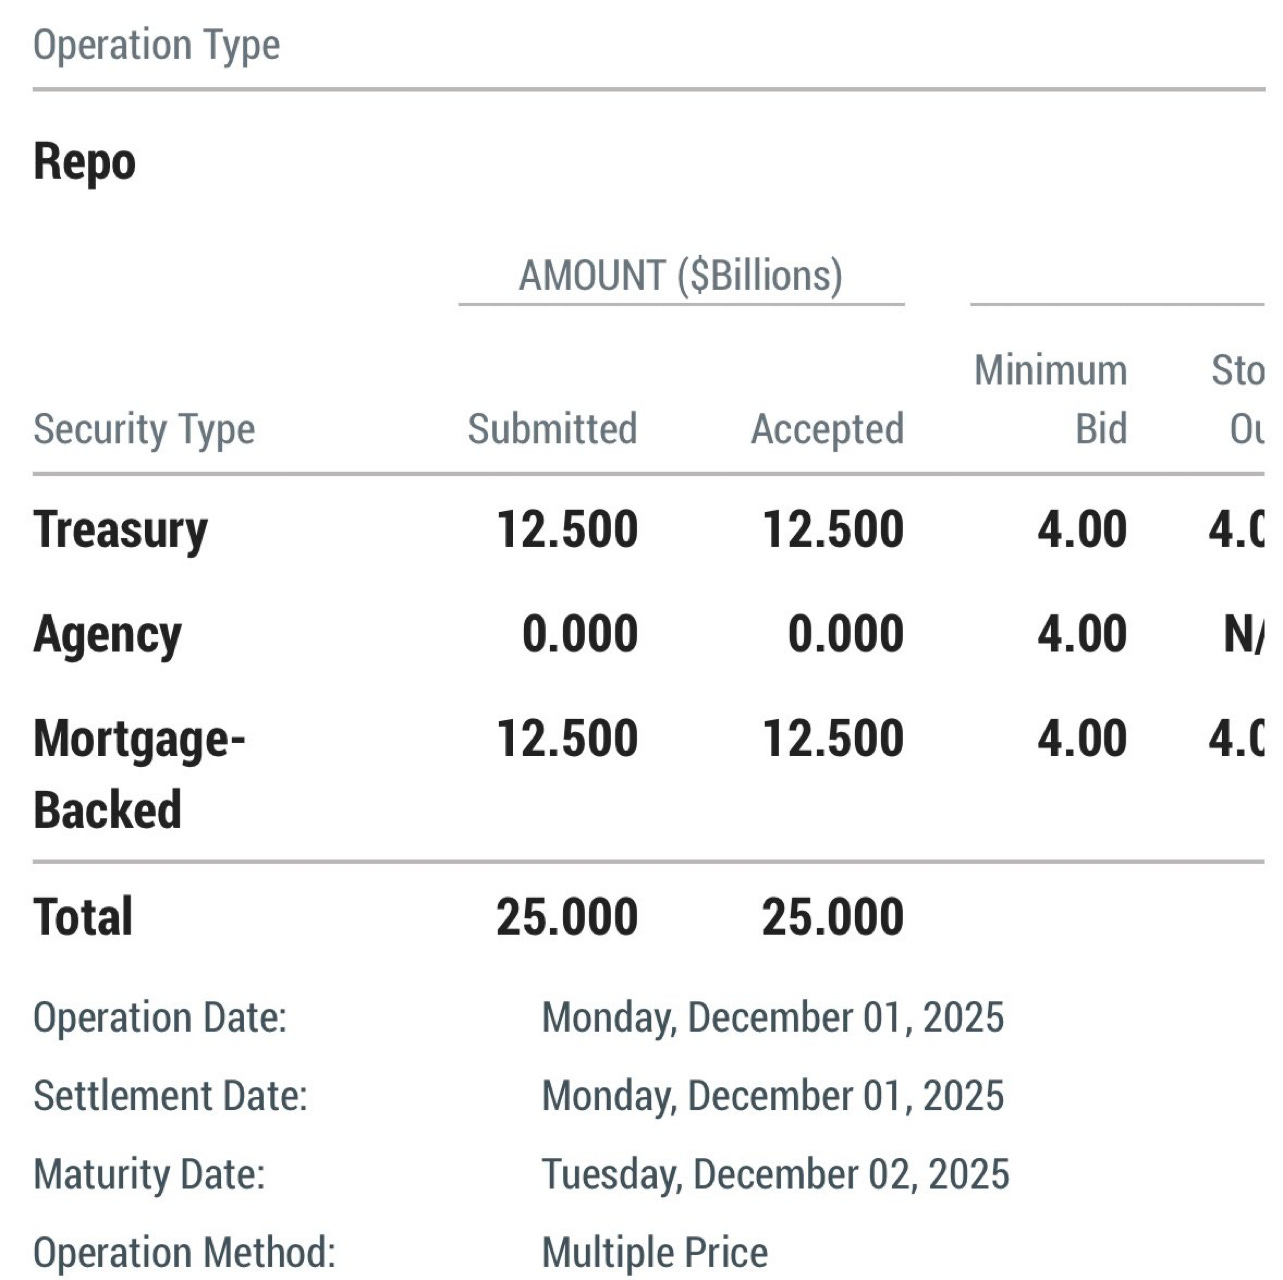Select the Mortgage-Backed row label

click(139, 773)
